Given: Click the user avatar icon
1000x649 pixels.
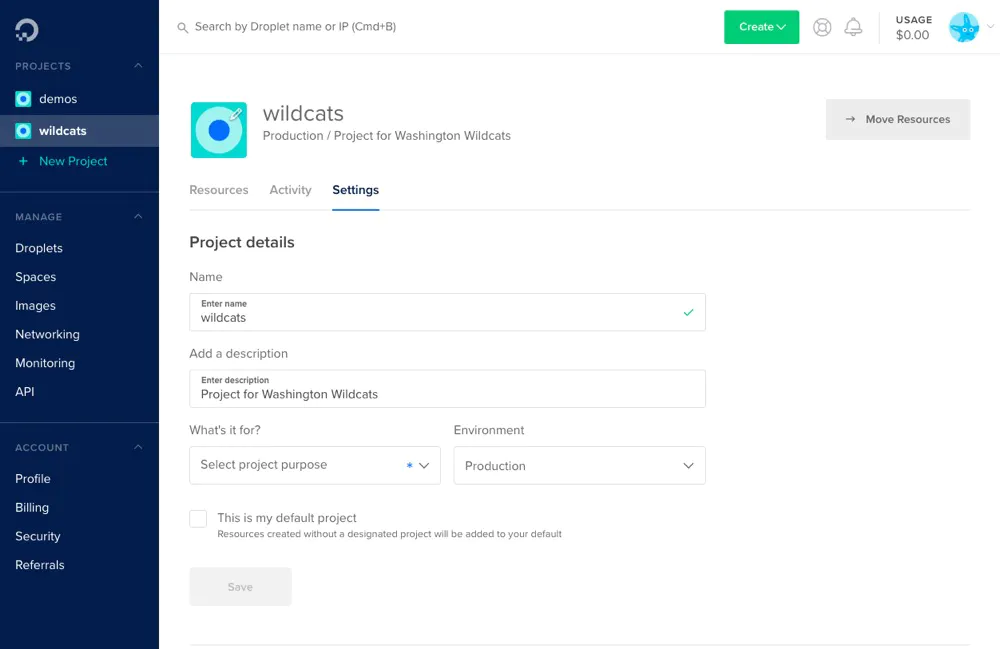Looking at the screenshot, I should (x=963, y=27).
